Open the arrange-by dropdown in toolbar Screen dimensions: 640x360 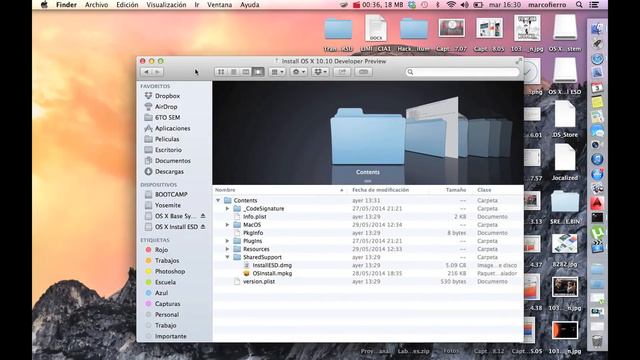pos(277,72)
